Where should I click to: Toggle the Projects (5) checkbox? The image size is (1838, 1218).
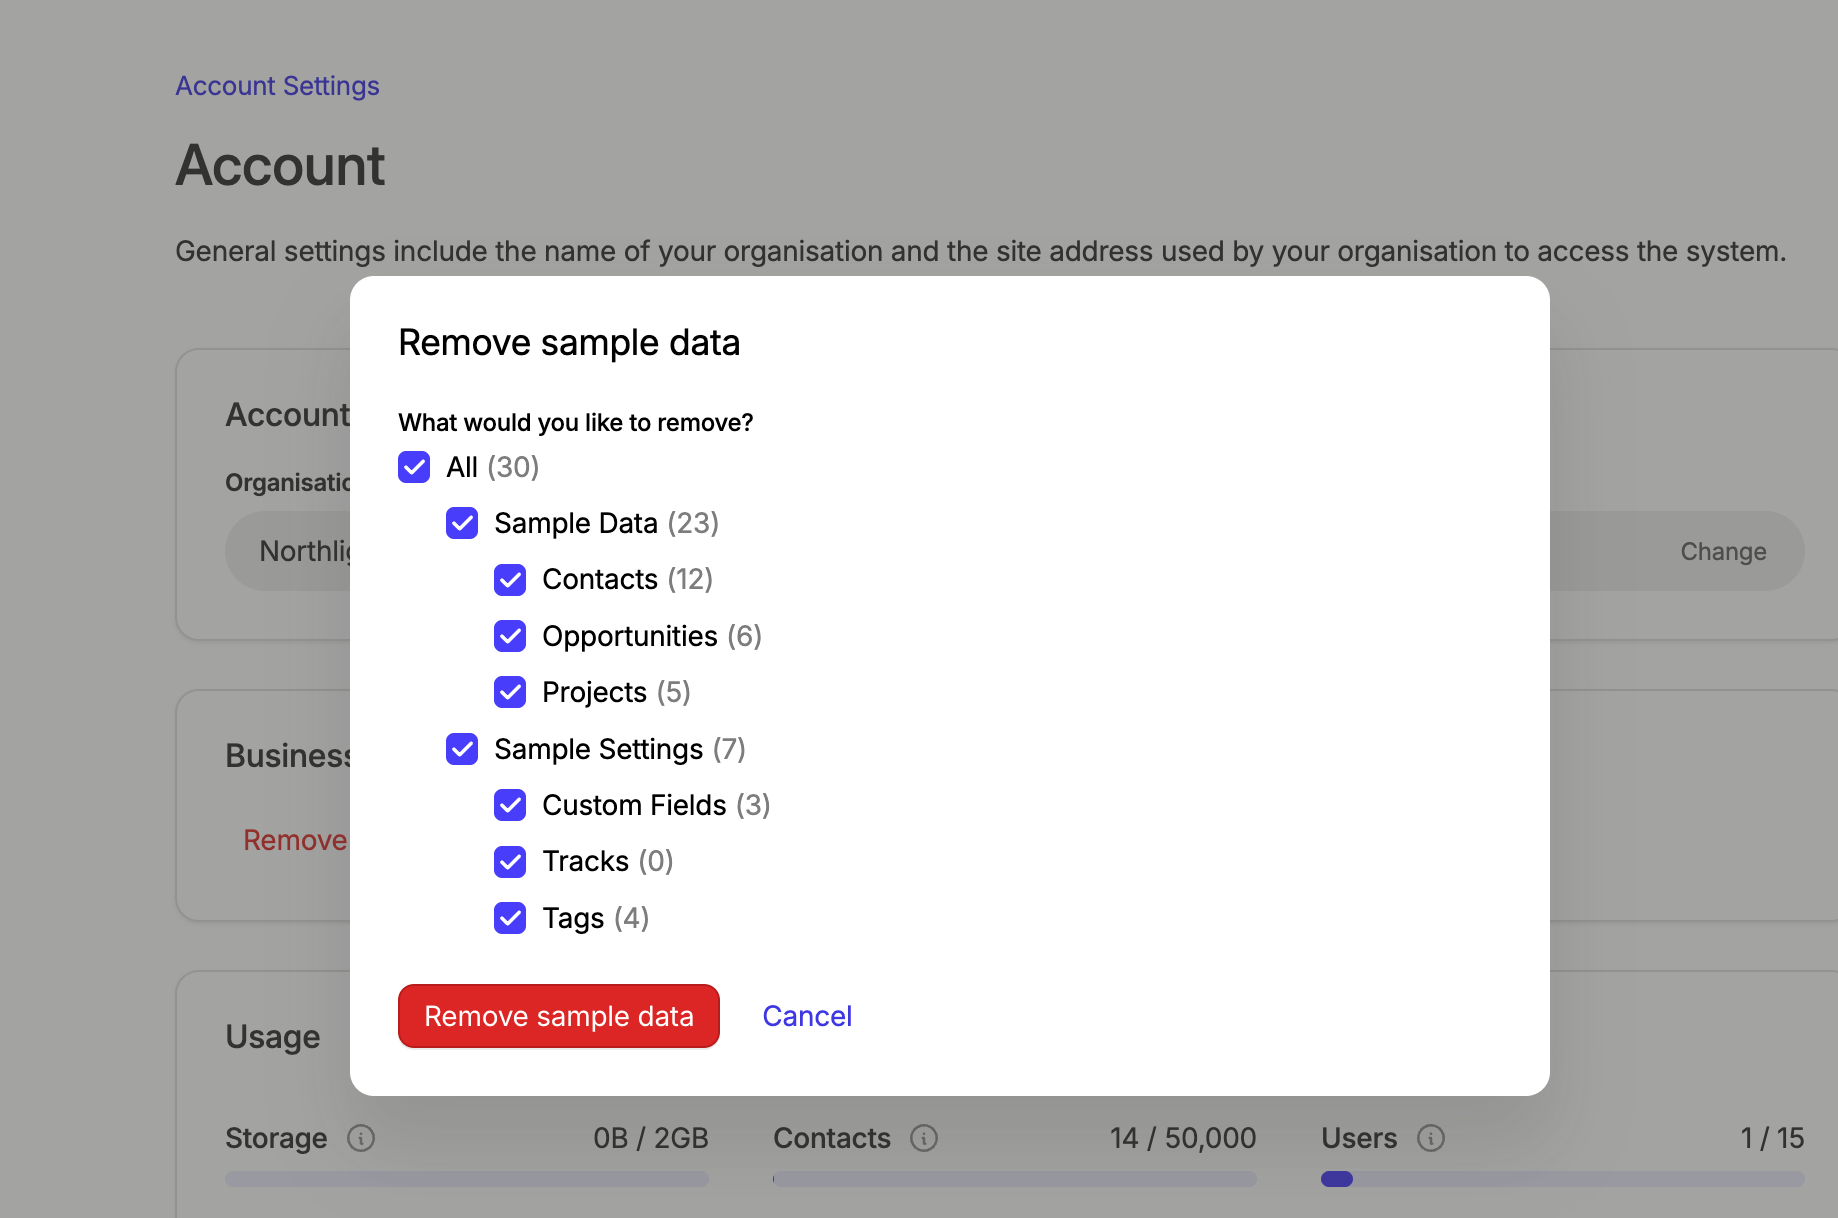click(x=510, y=692)
